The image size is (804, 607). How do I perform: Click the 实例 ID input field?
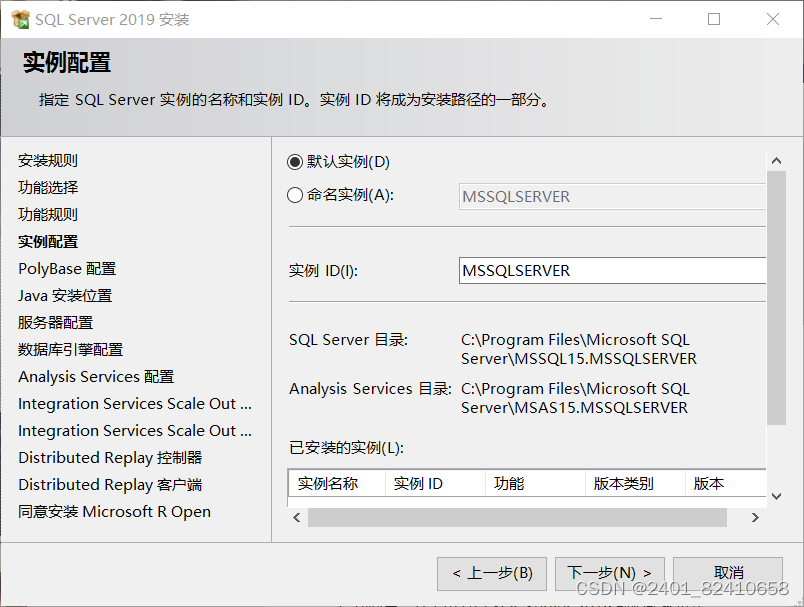pyautogui.click(x=612, y=270)
